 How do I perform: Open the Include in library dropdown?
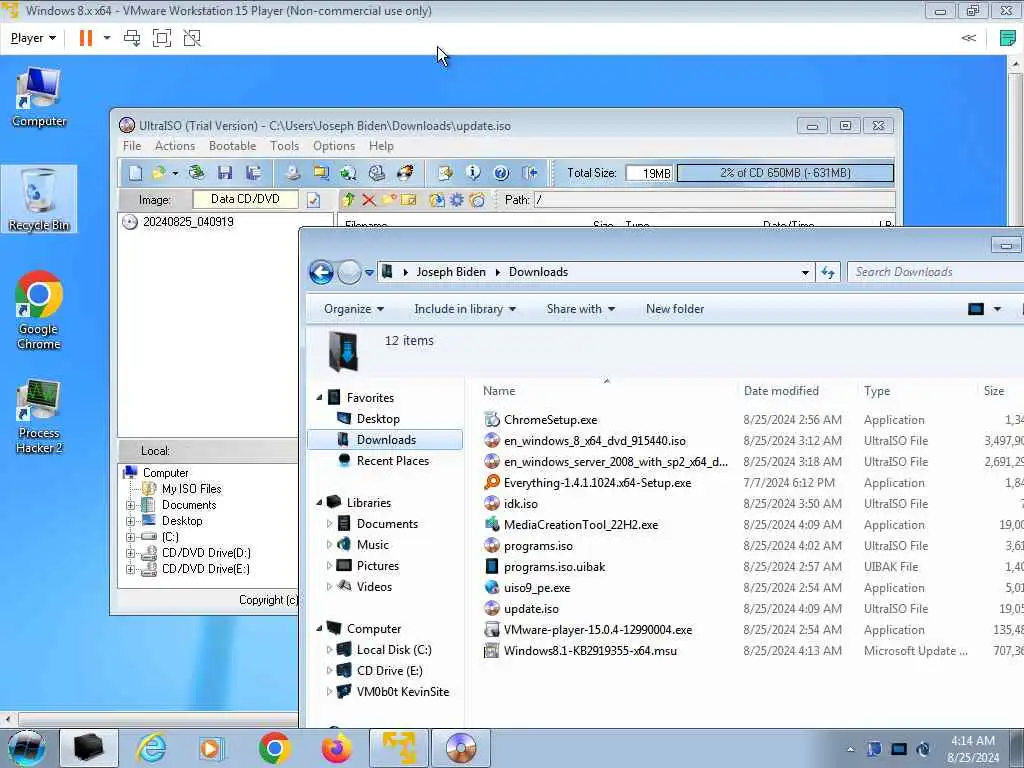click(x=465, y=309)
